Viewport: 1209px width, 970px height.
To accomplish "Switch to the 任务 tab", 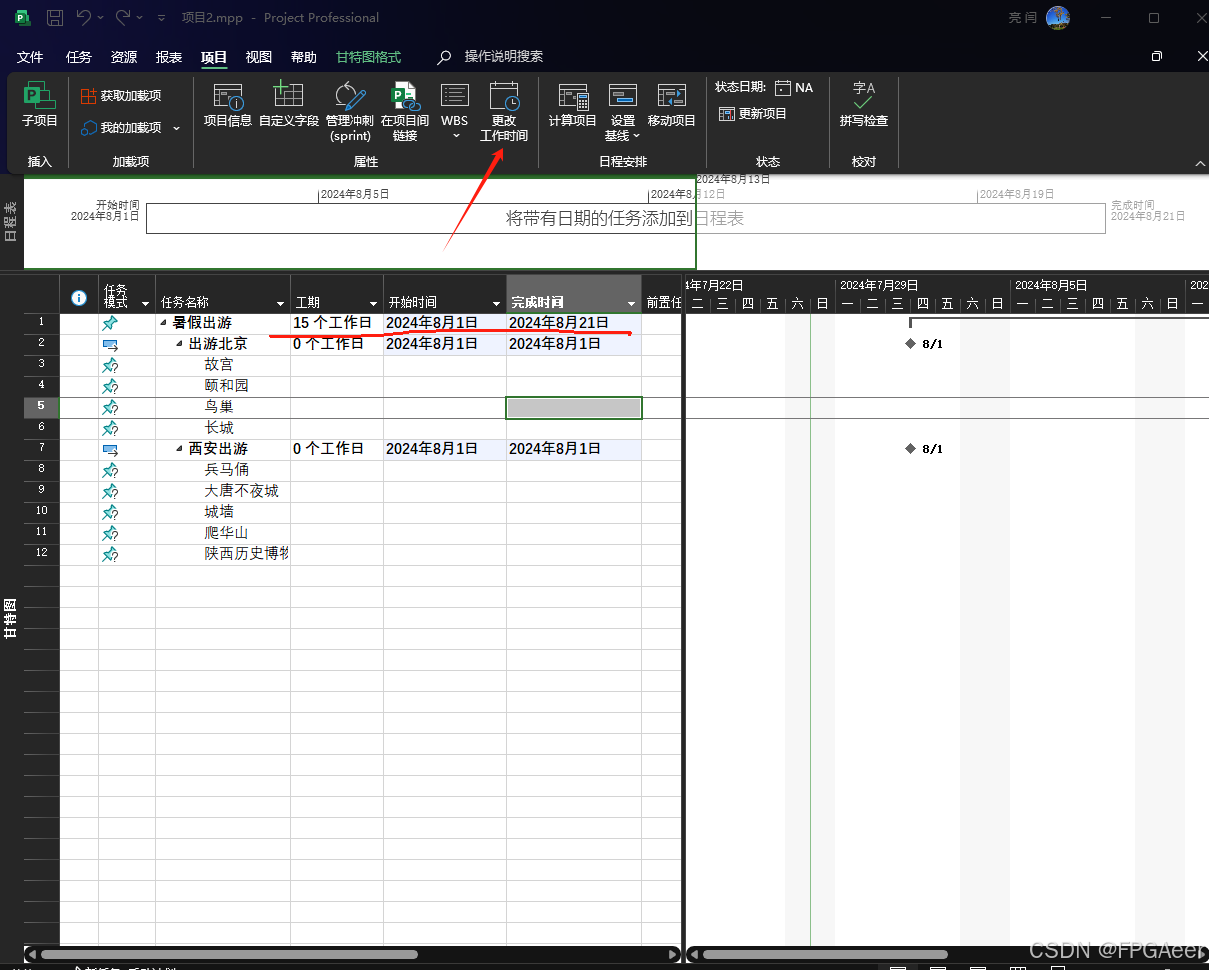I will 79,57.
